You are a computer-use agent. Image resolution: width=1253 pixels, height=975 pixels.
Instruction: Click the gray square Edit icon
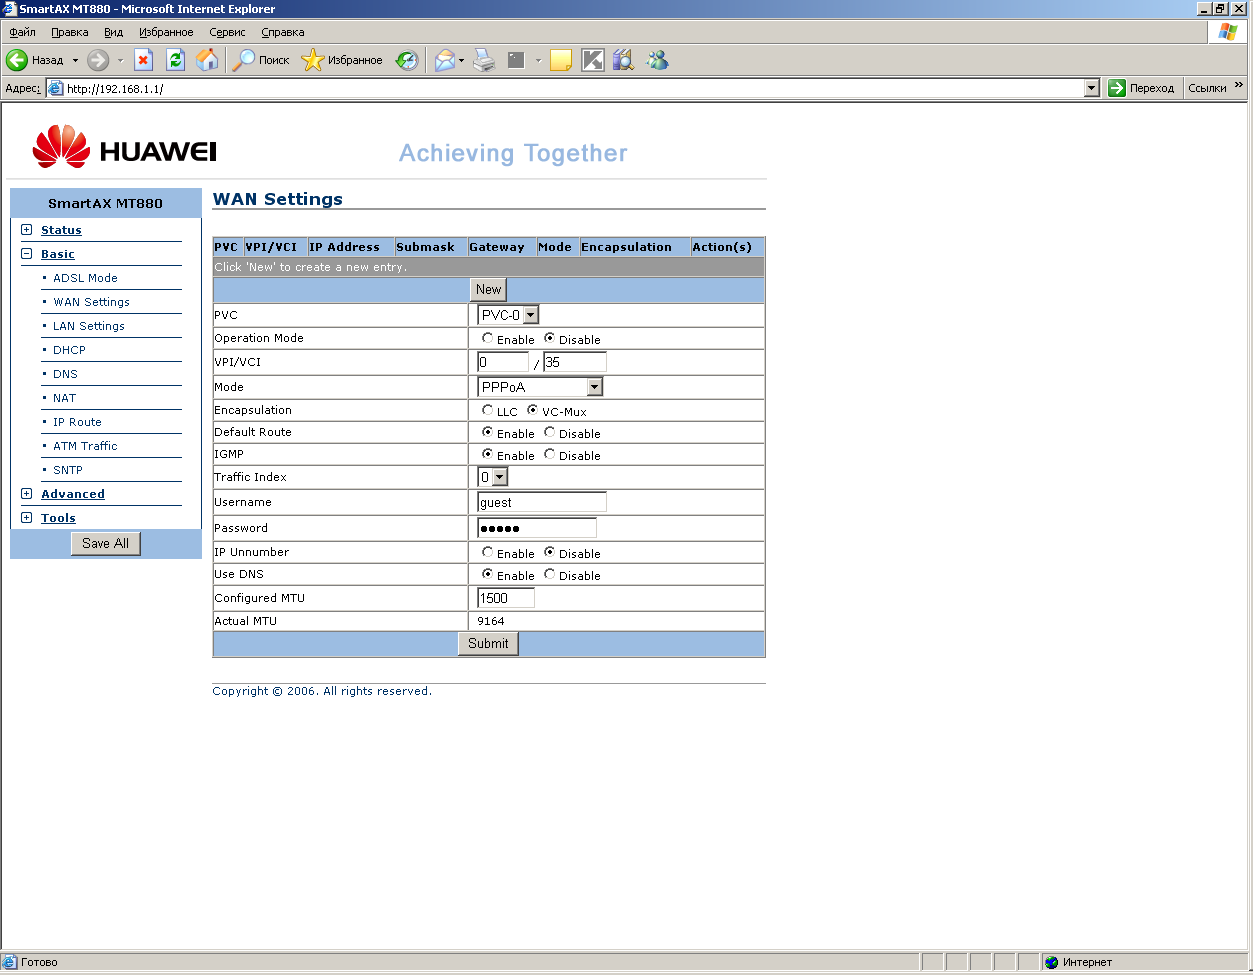point(516,60)
